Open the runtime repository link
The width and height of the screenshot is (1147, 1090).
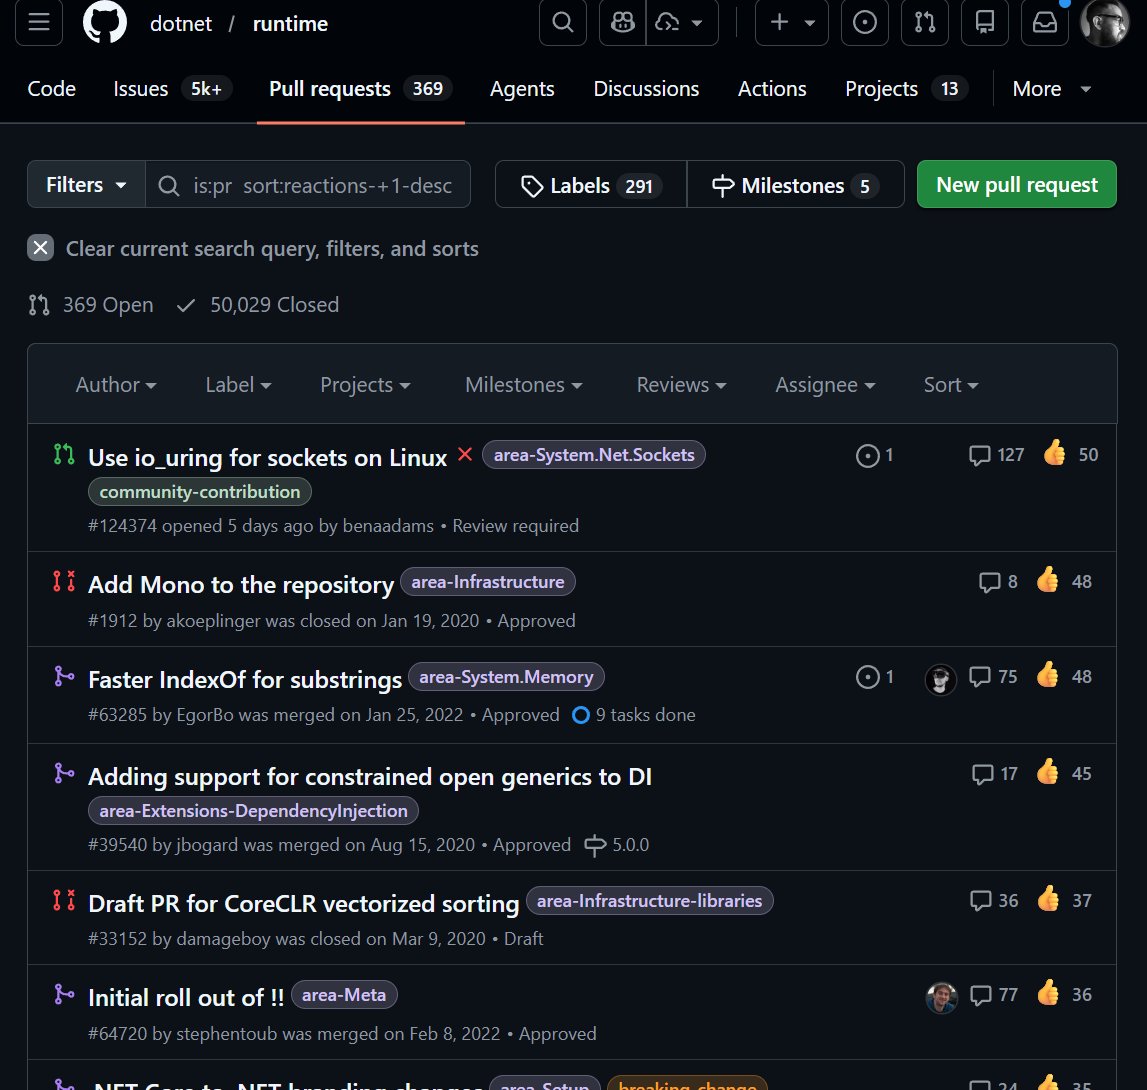pos(290,23)
